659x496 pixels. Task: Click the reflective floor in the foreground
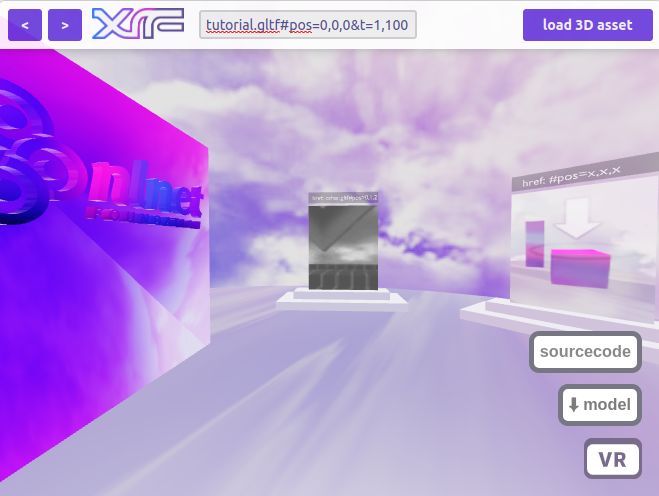click(330, 420)
